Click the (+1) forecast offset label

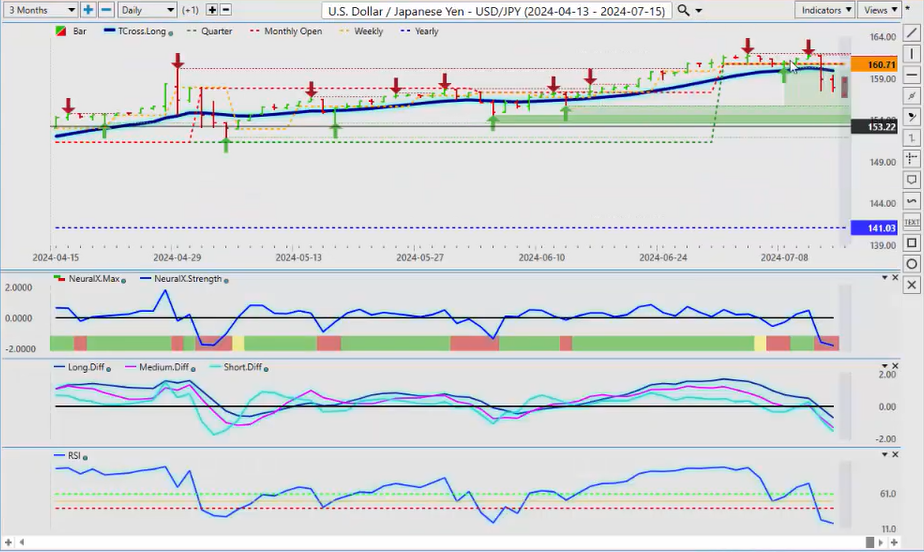[x=190, y=10]
